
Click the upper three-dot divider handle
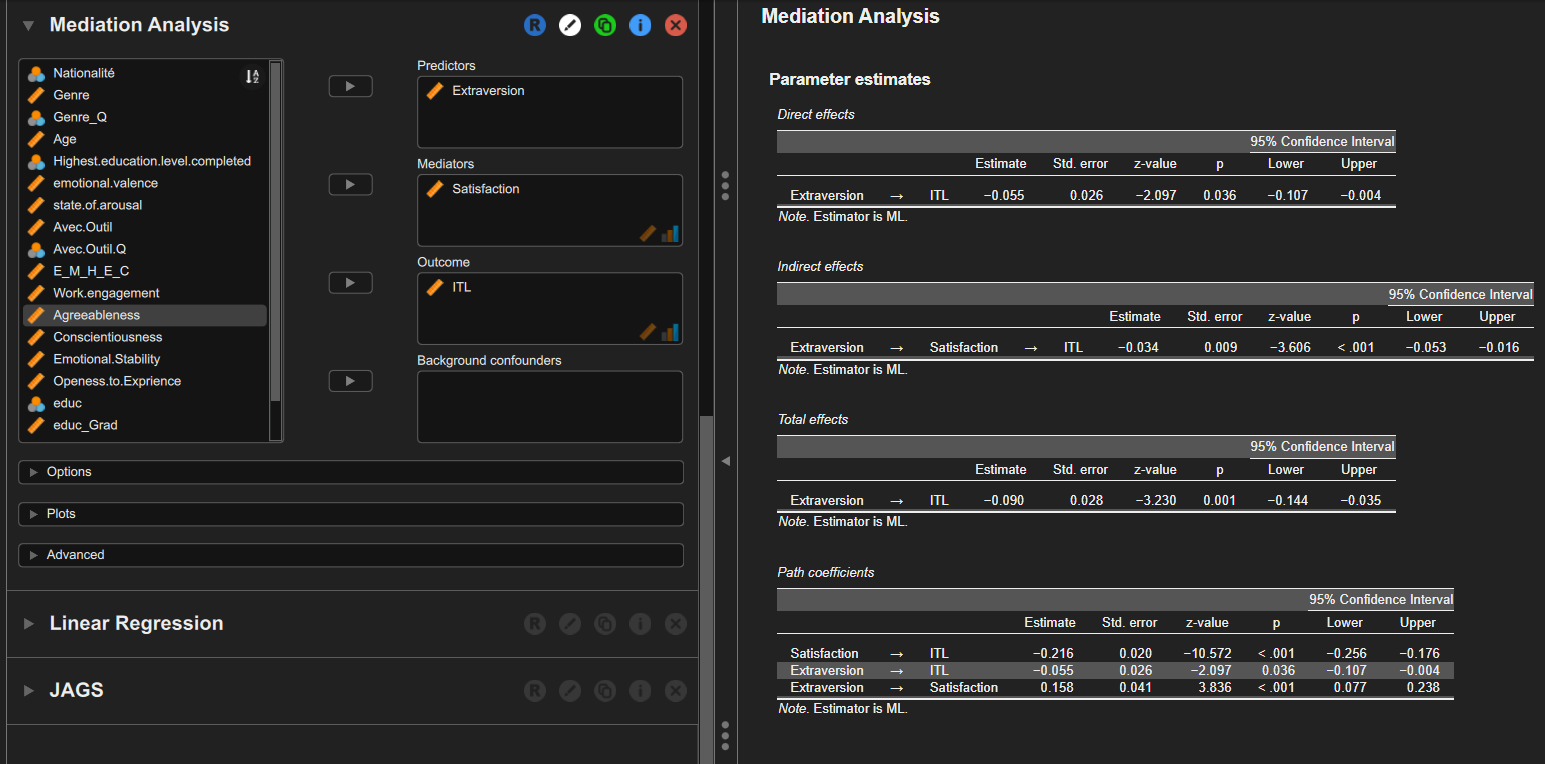pos(725,185)
